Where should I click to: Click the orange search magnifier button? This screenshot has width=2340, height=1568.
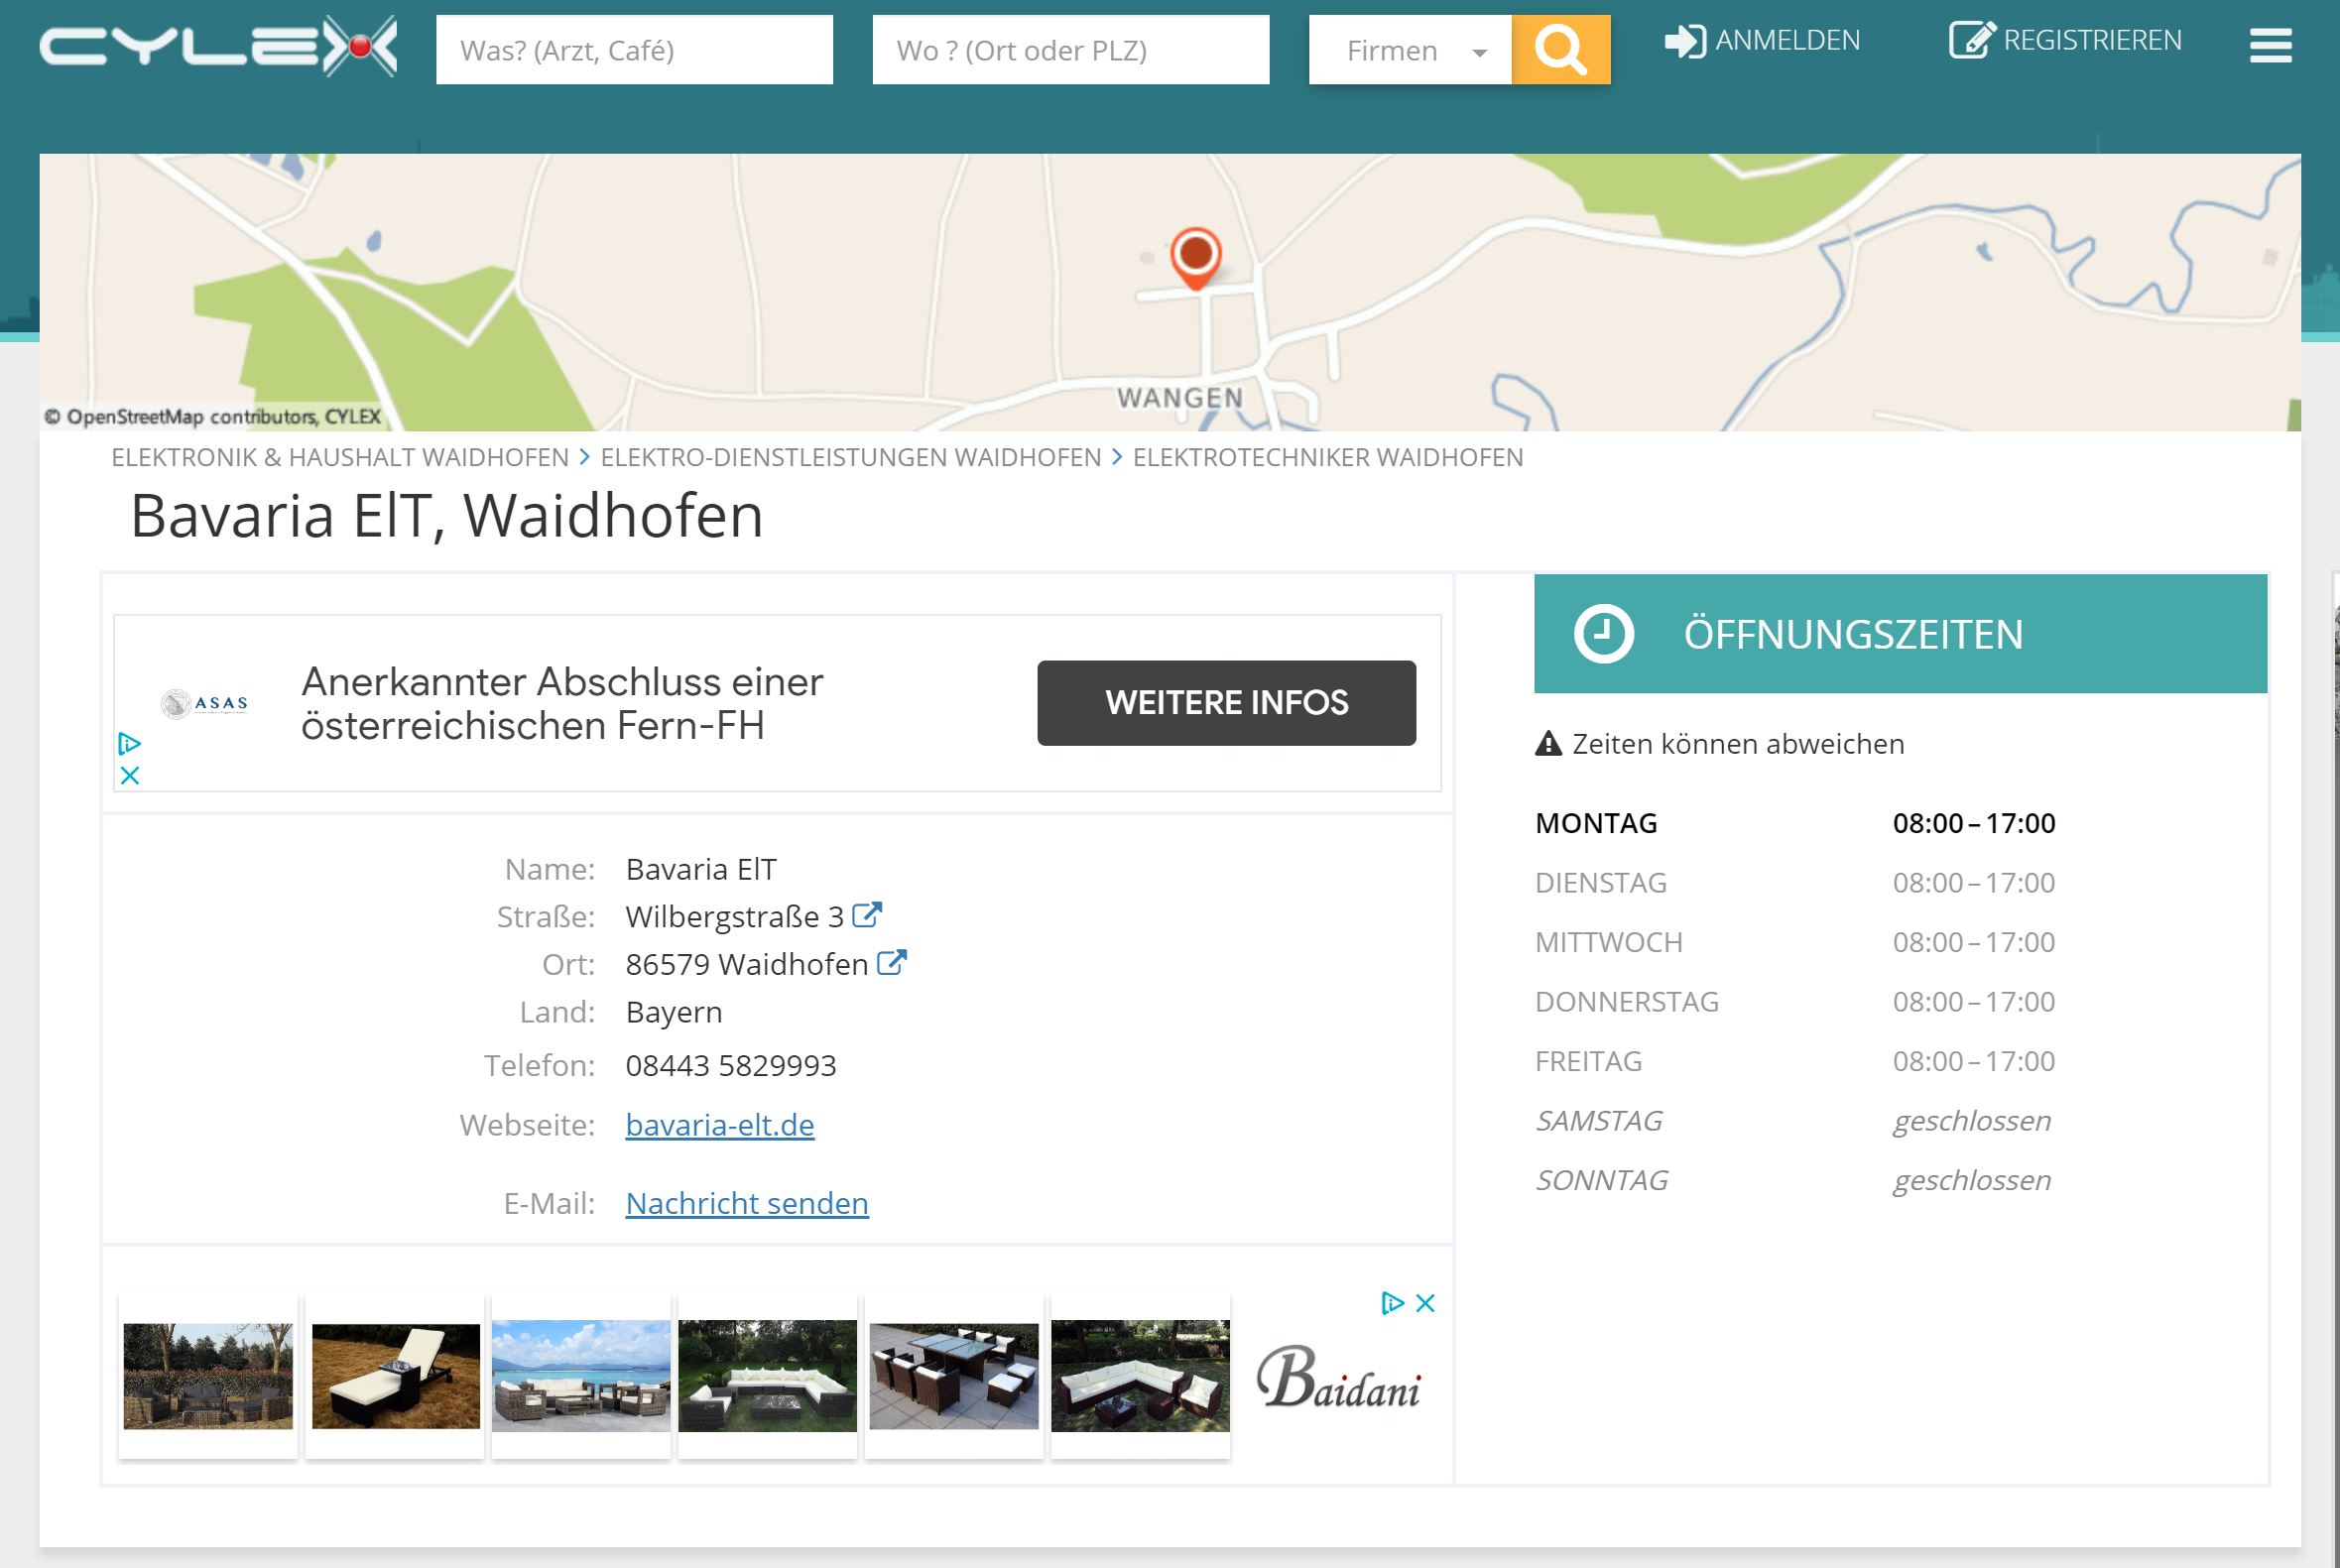[1560, 49]
